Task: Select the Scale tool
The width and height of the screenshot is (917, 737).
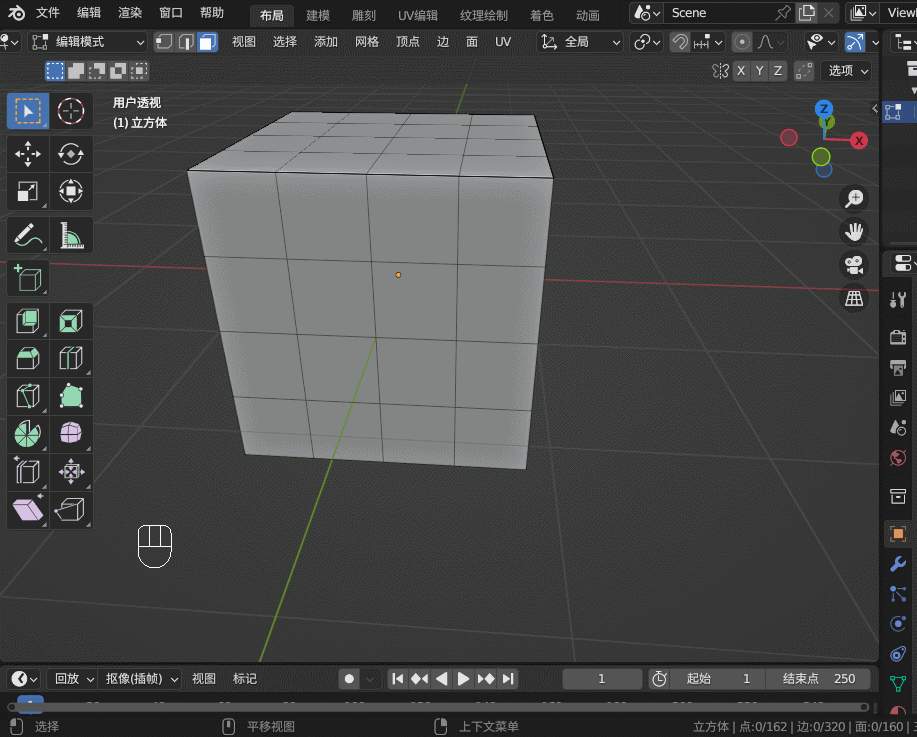Action: (27, 191)
